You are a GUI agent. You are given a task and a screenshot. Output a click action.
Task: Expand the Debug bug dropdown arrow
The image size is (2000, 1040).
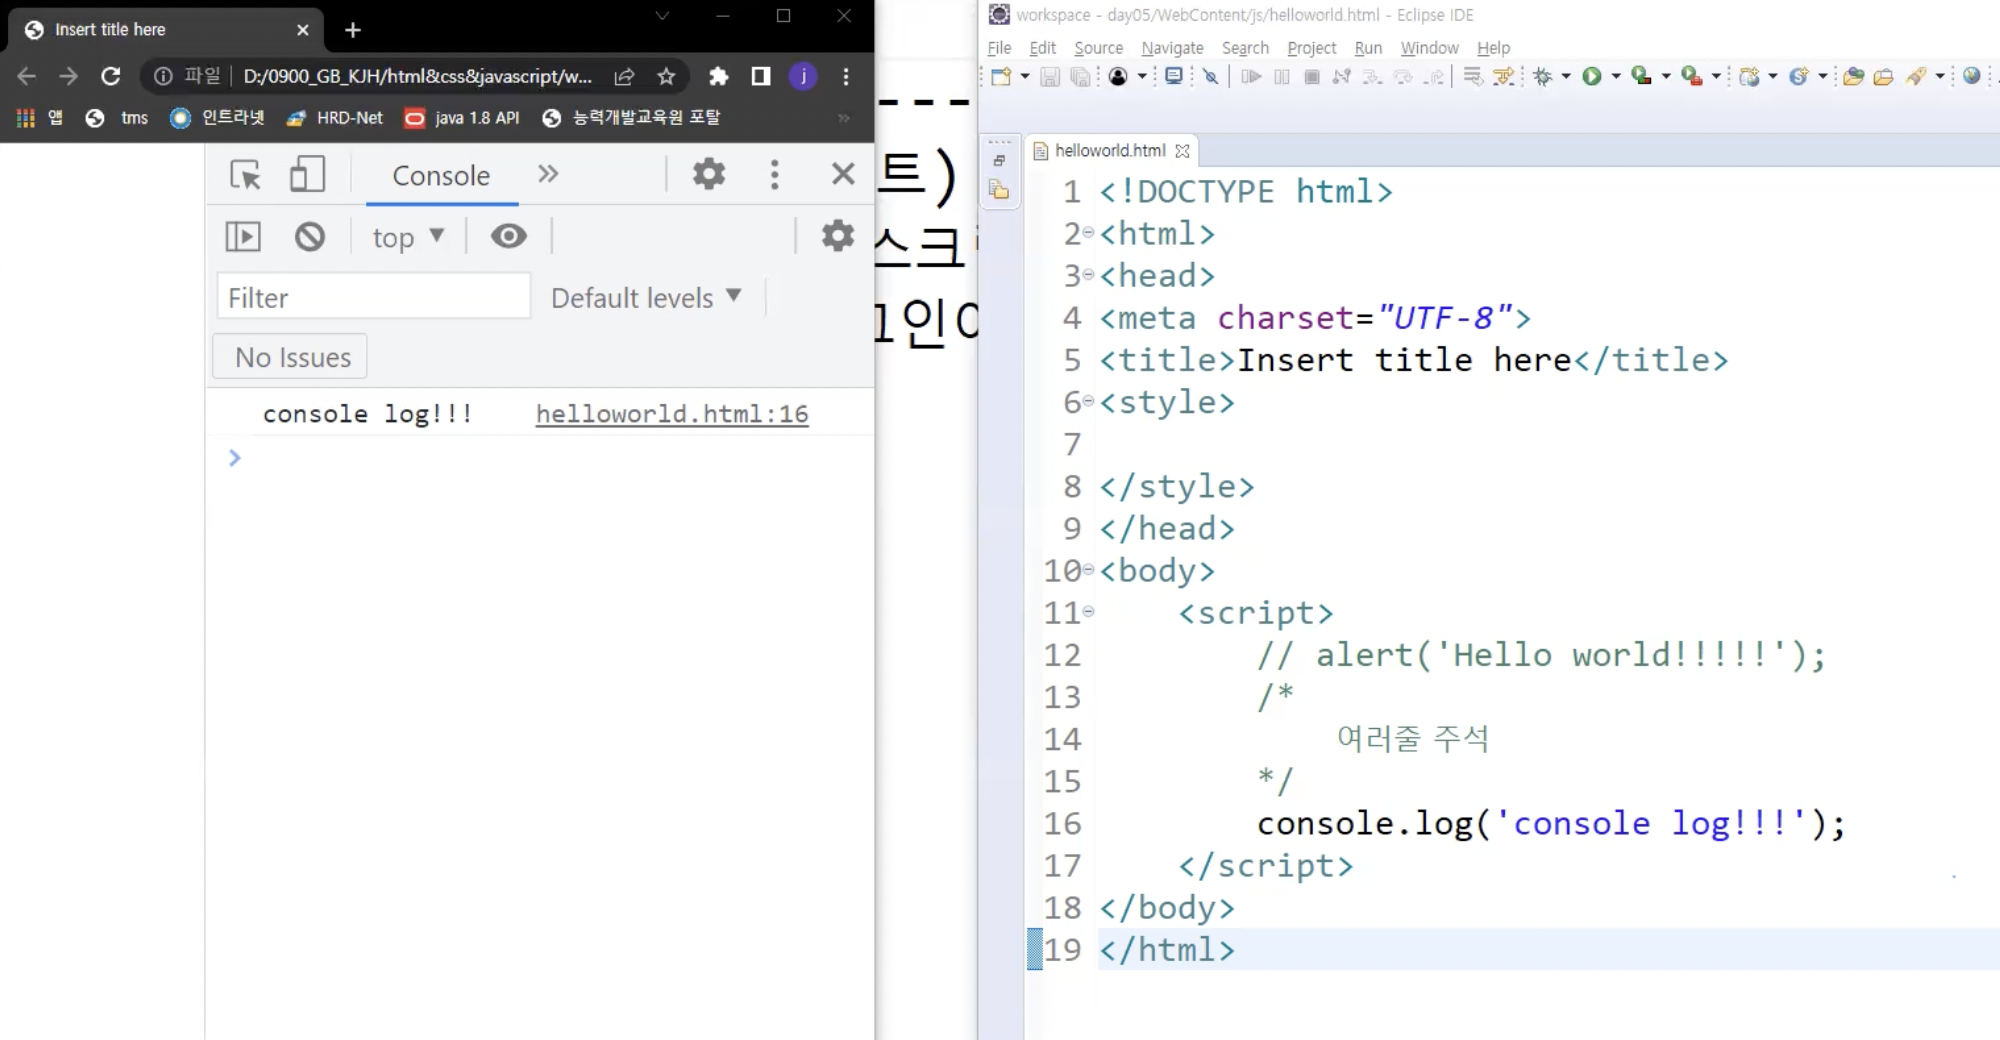(x=1566, y=76)
